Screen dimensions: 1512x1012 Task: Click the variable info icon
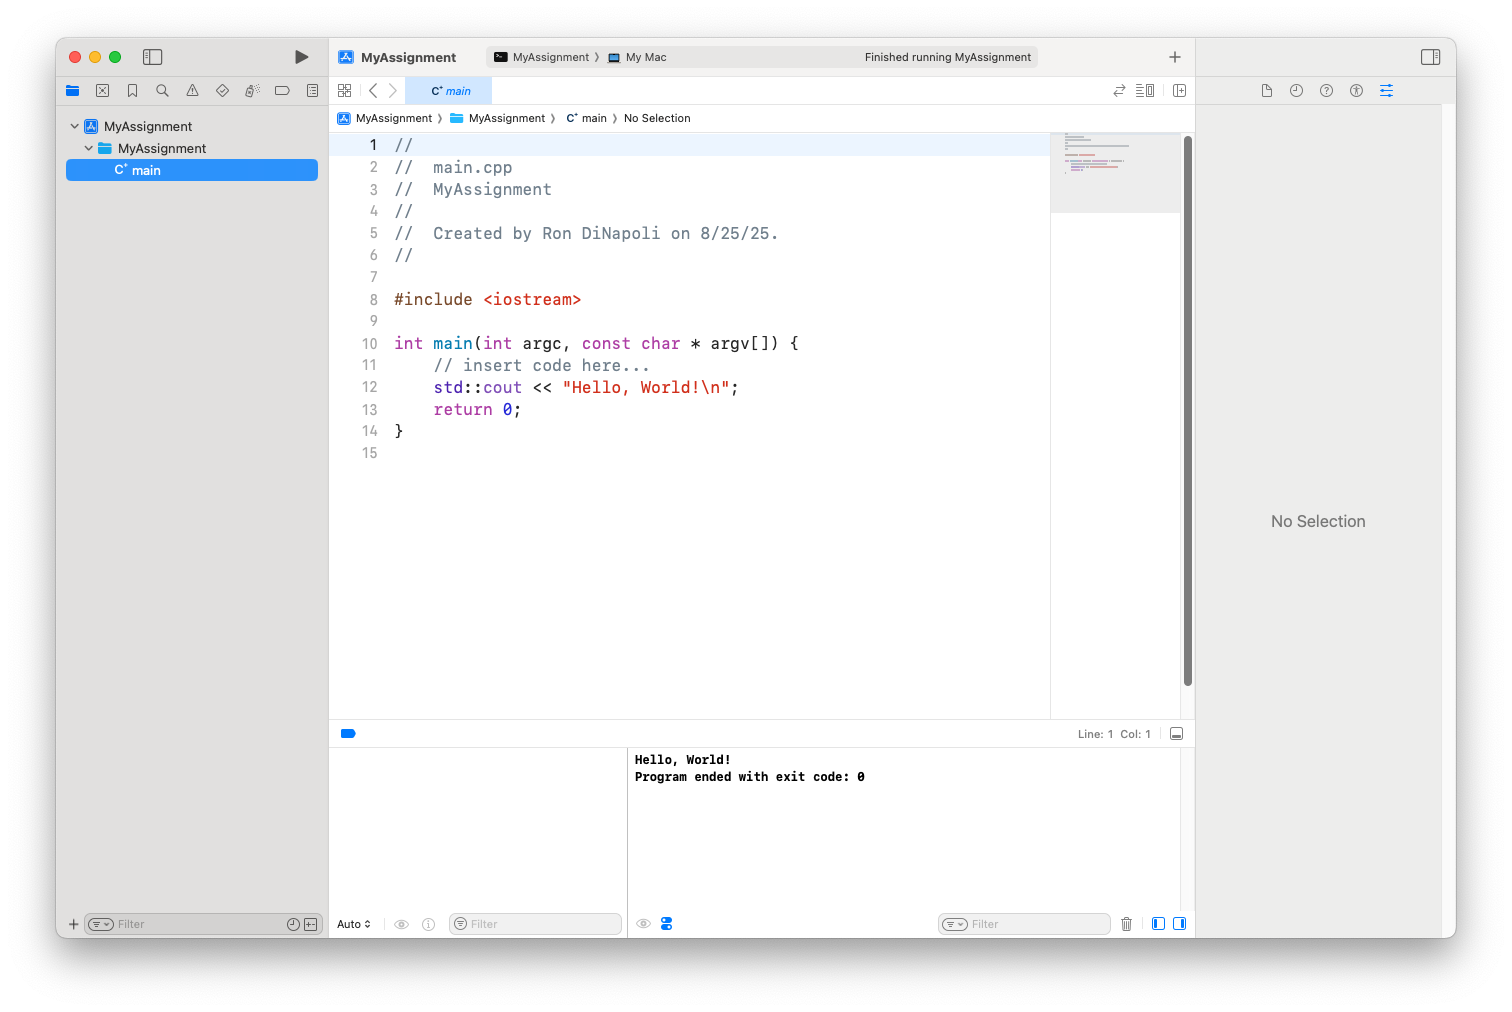click(428, 924)
